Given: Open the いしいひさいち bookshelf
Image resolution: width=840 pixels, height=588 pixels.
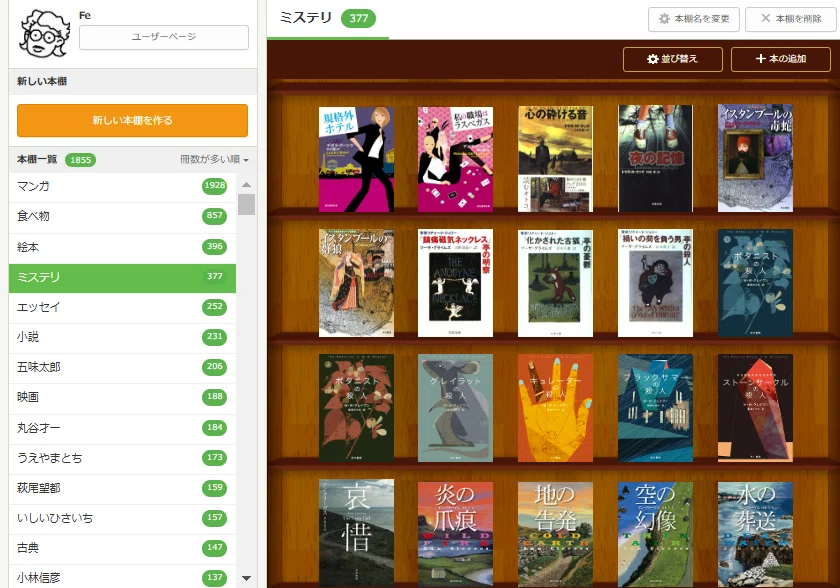Looking at the screenshot, I should pos(122,518).
